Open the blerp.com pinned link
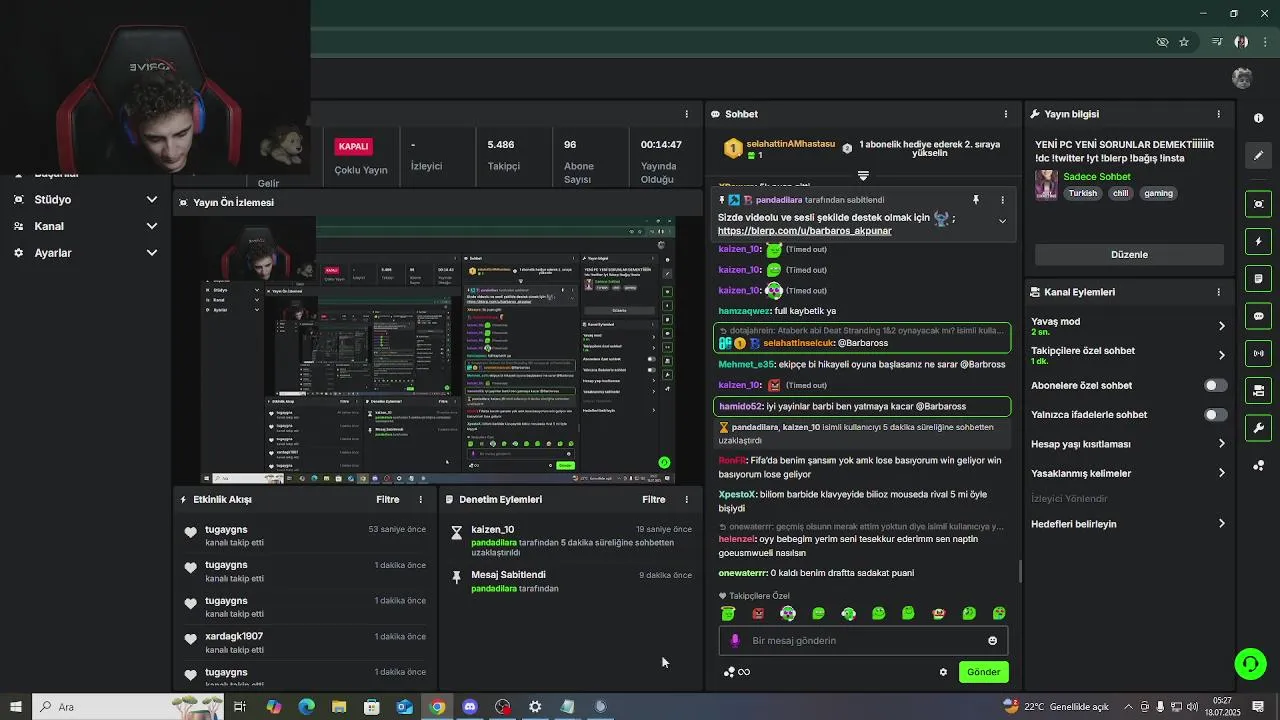 pos(804,231)
